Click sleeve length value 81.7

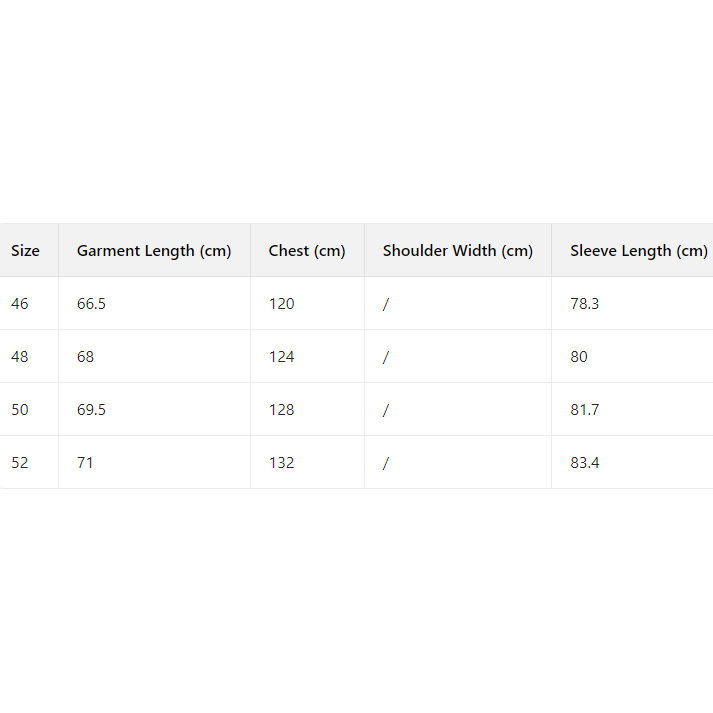585,410
